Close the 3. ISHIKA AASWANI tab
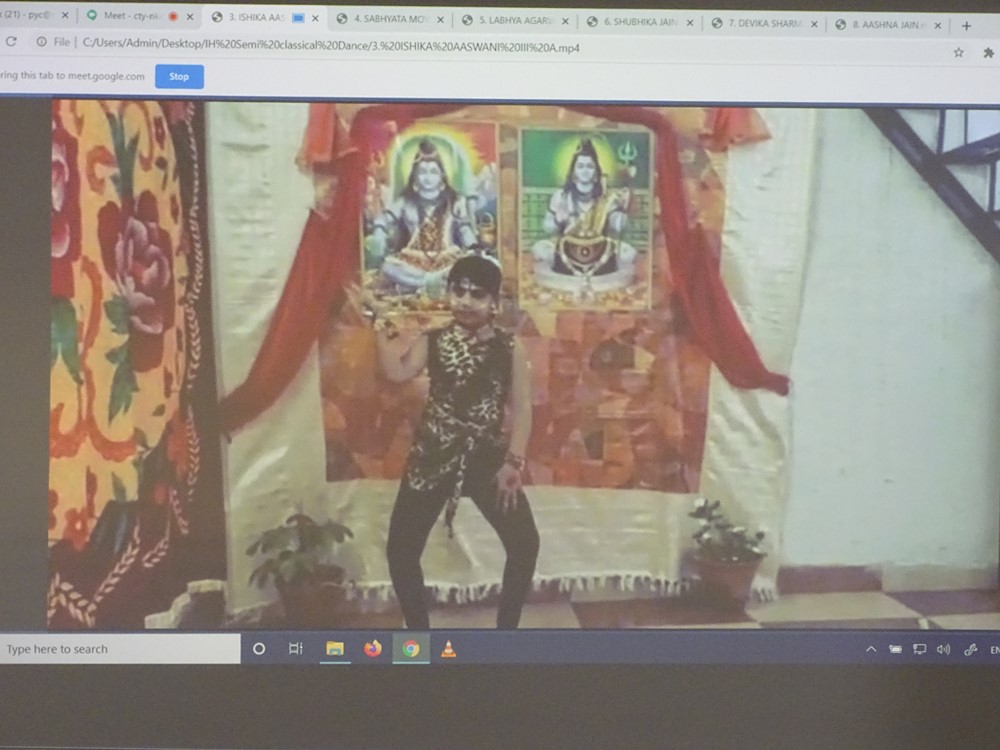The image size is (1000, 750). pyautogui.click(x=315, y=18)
